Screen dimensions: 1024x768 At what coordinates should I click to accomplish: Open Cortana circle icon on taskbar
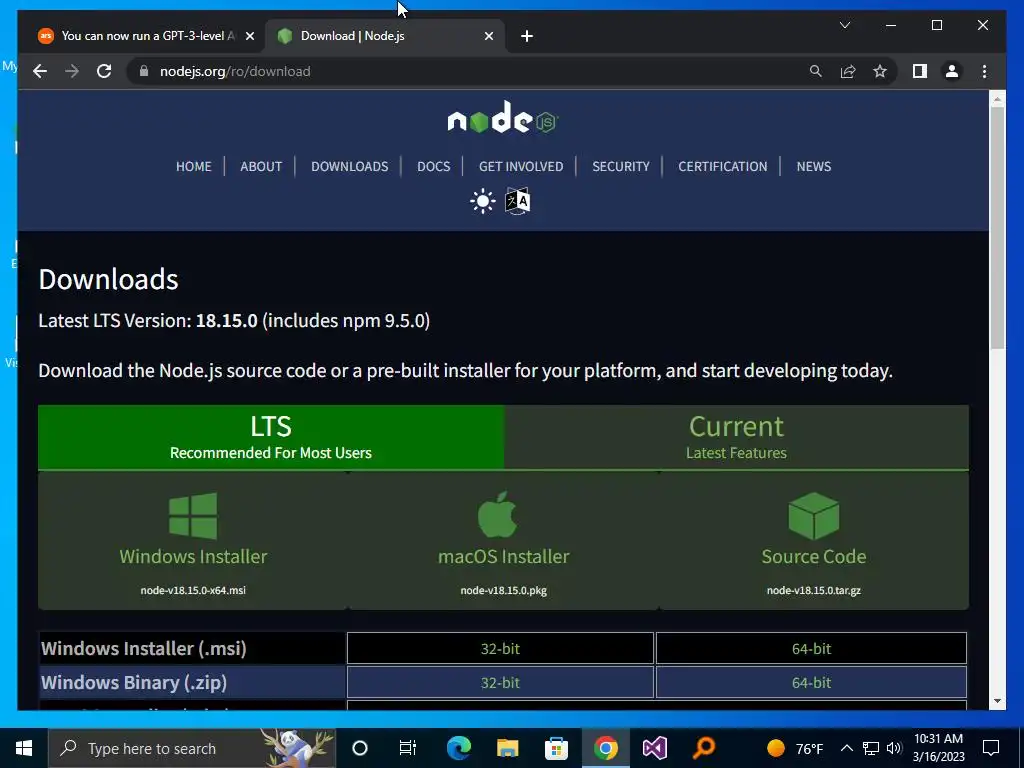[360, 748]
